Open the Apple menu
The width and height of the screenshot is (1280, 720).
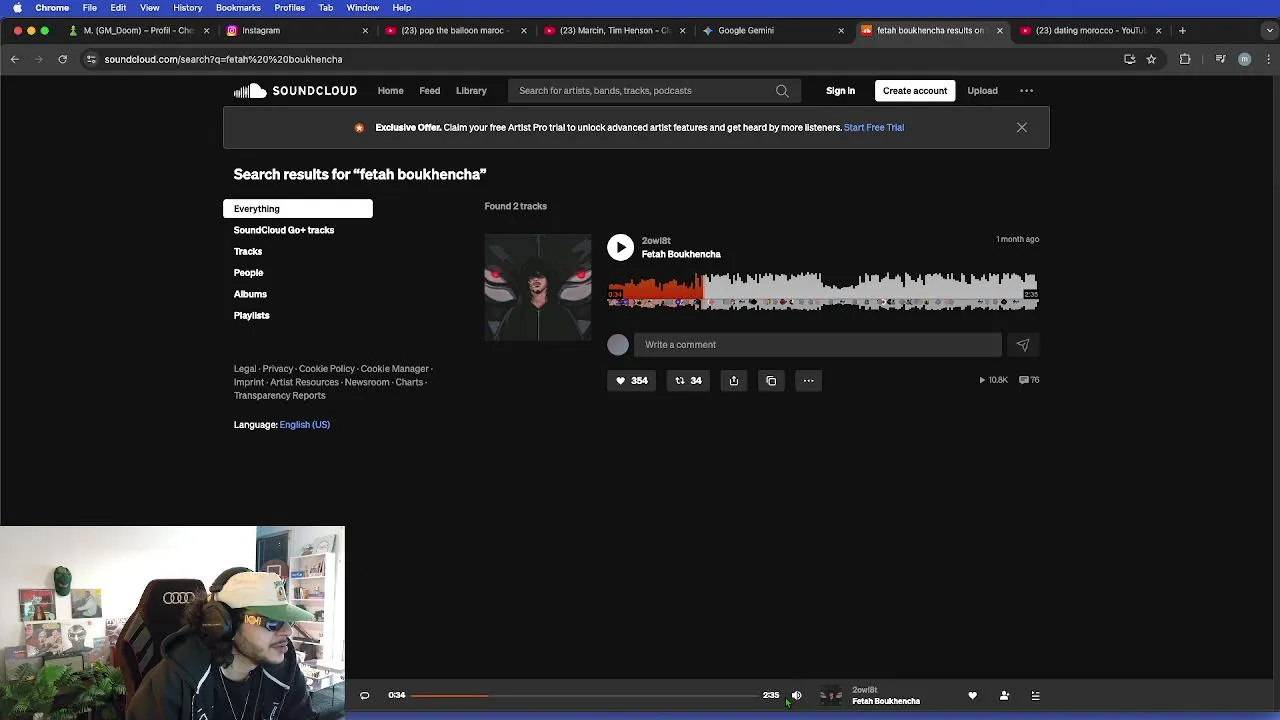coord(17,8)
